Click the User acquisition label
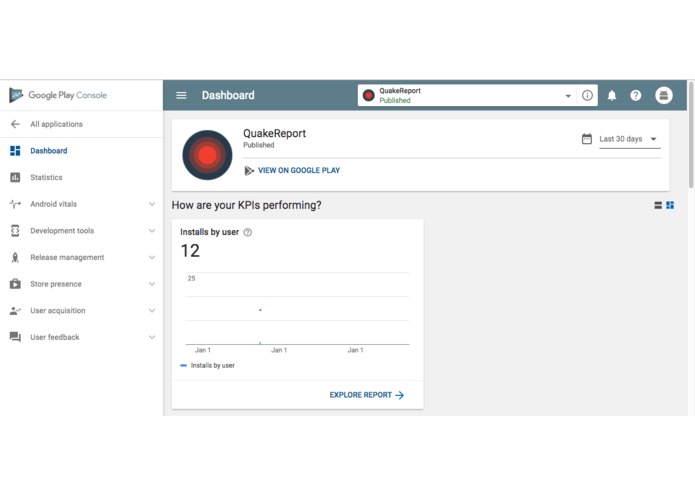 point(58,311)
